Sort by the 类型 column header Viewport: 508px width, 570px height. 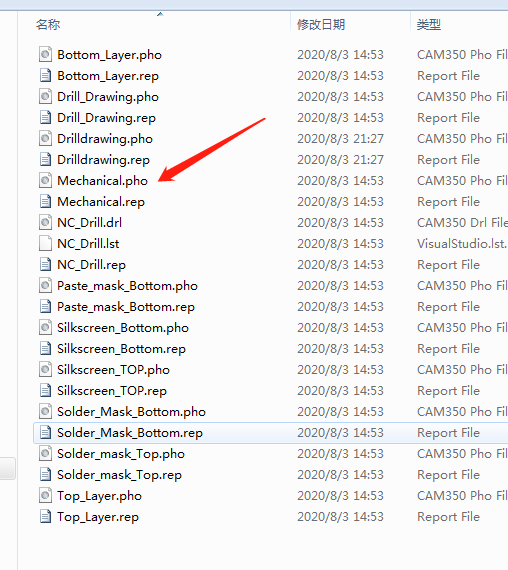pos(429,24)
